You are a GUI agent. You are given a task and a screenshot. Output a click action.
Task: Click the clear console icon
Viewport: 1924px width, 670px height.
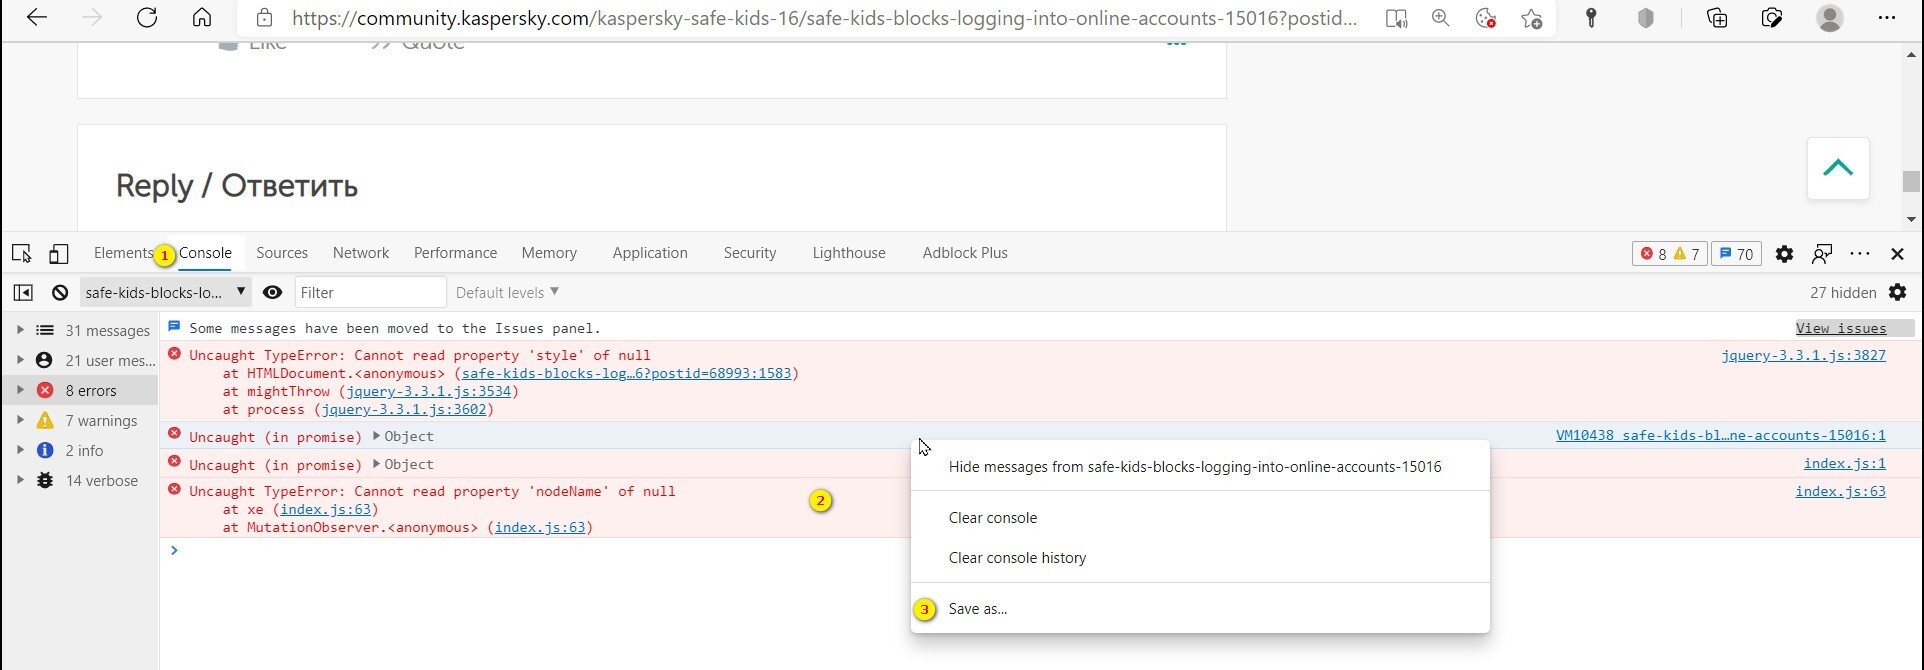(60, 293)
